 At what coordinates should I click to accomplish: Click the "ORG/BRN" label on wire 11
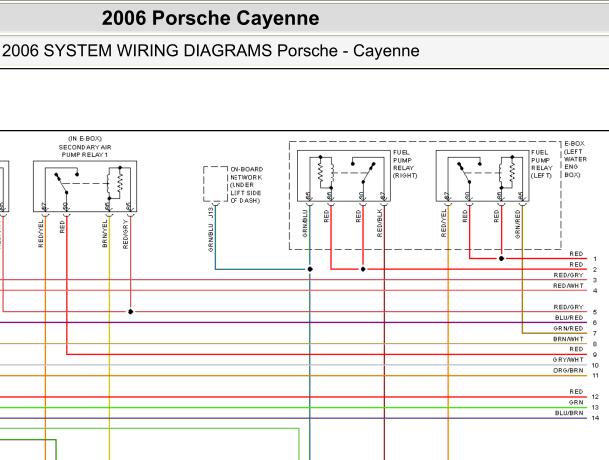point(568,371)
